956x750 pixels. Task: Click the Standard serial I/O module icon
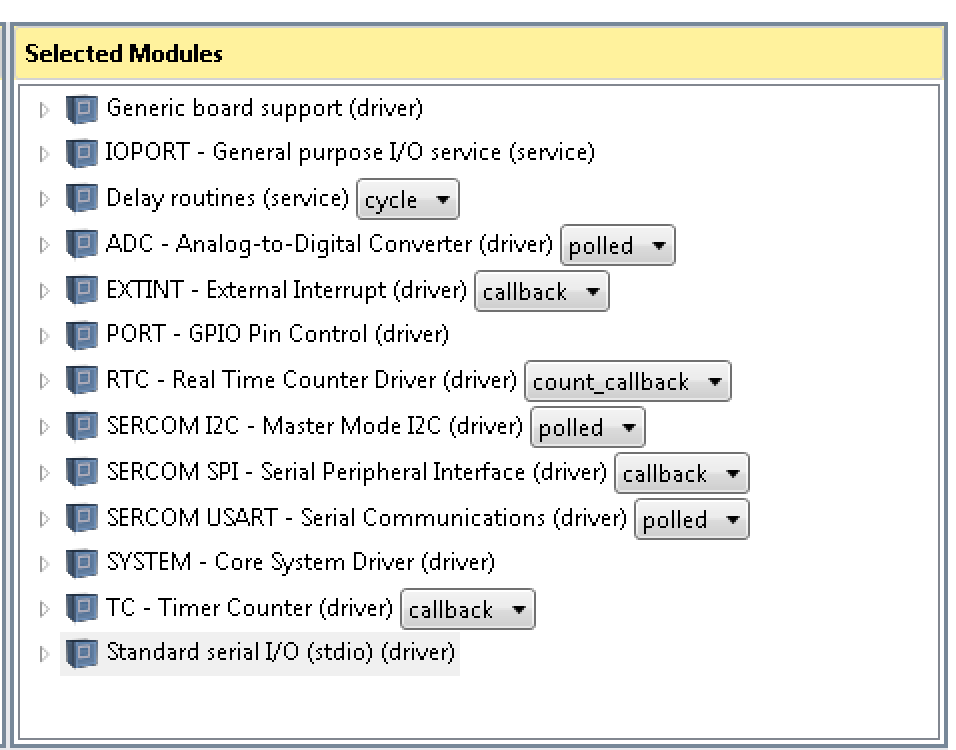coord(82,653)
